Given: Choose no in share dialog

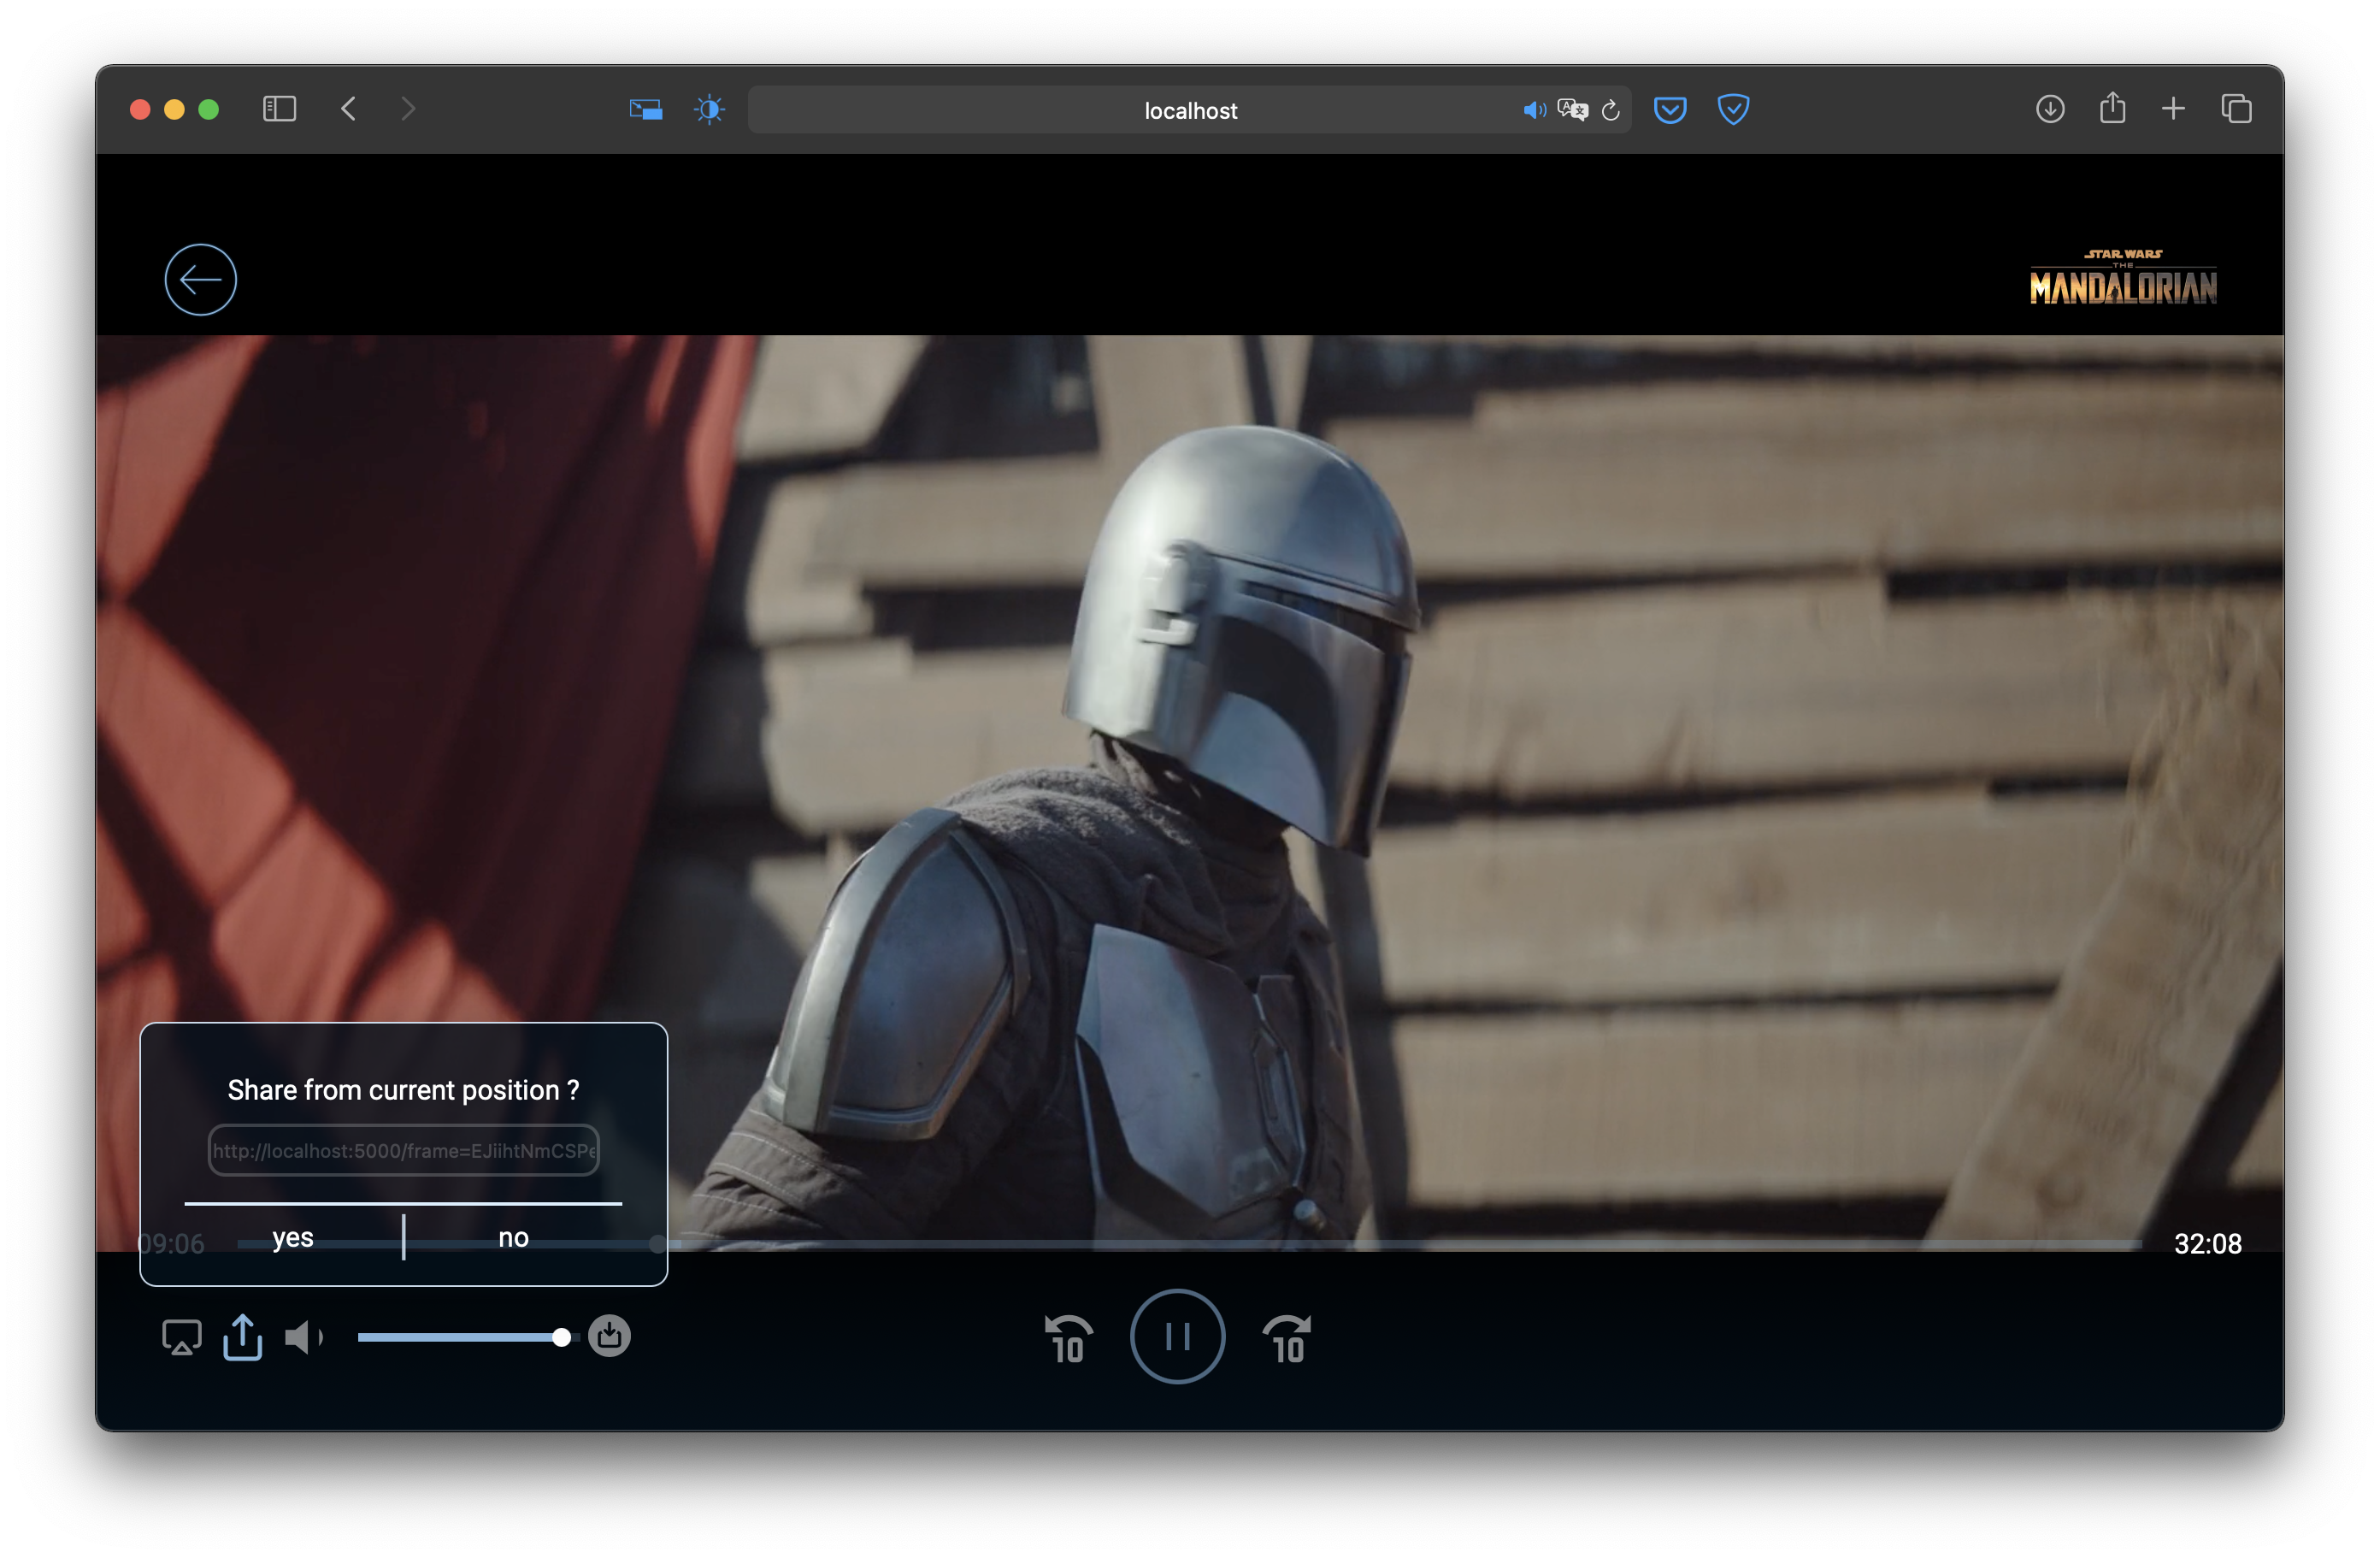Looking at the screenshot, I should (x=513, y=1238).
